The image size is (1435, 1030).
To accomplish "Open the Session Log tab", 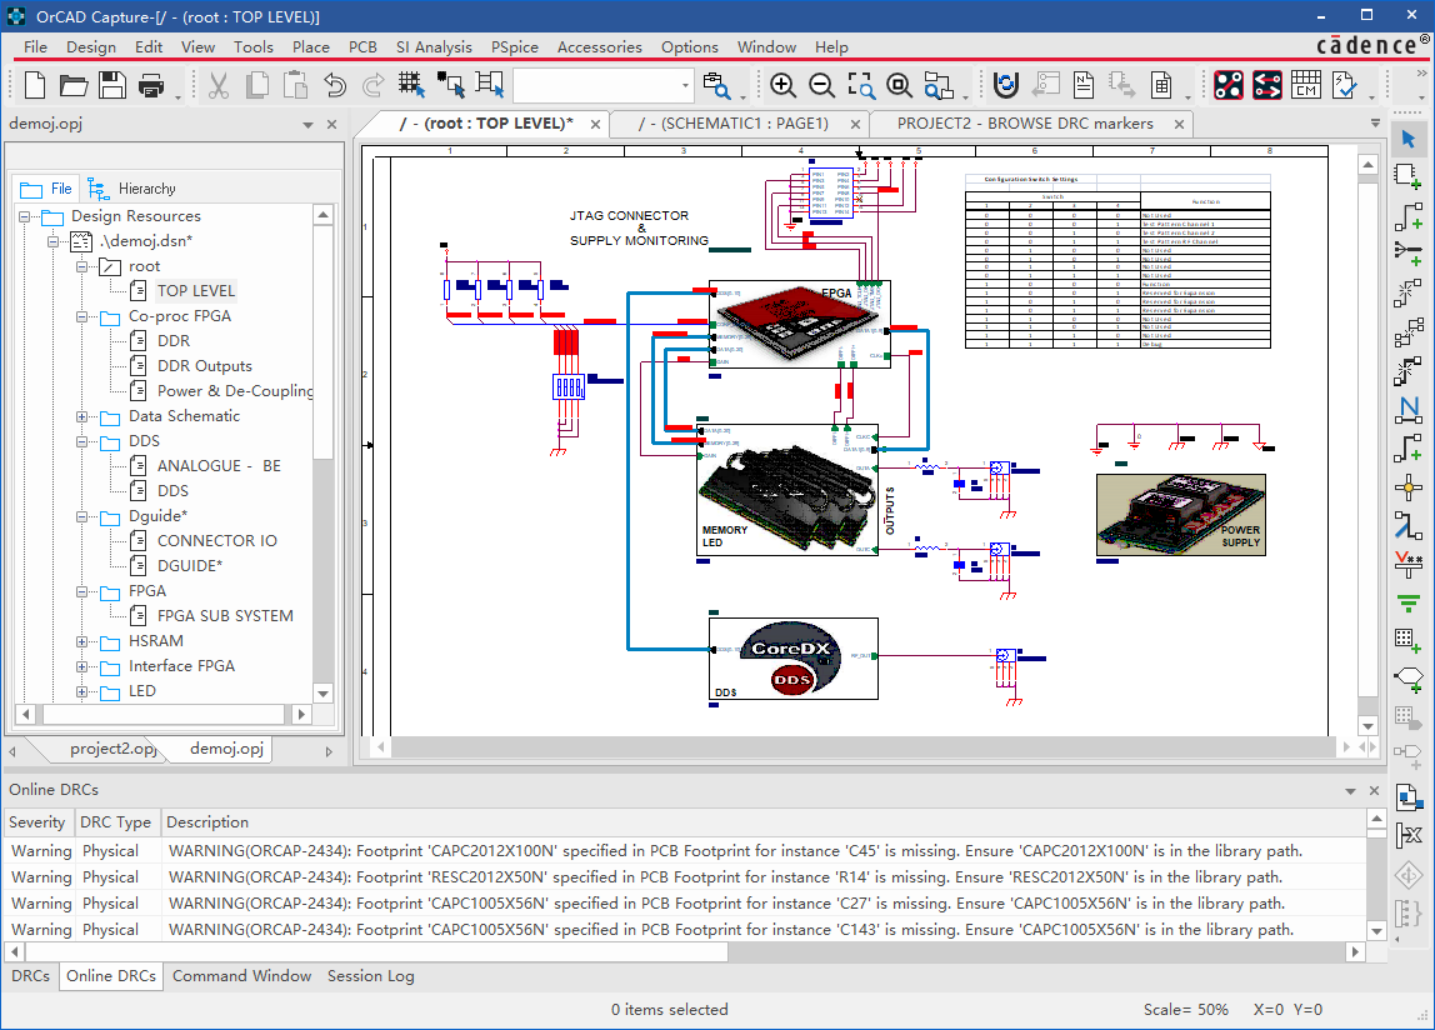I will click(x=371, y=976).
